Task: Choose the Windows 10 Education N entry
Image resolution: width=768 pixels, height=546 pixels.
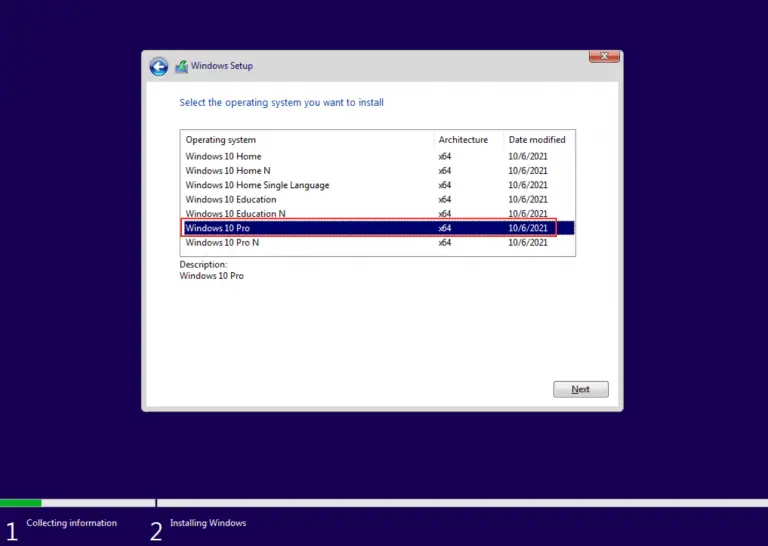Action: [378, 214]
